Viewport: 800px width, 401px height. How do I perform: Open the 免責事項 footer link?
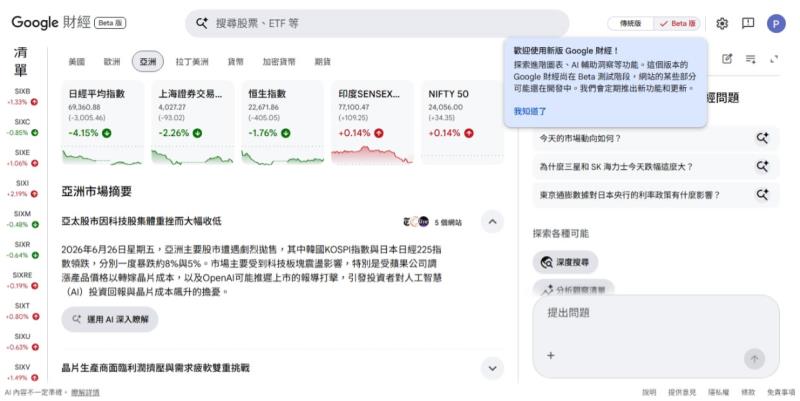pos(781,392)
